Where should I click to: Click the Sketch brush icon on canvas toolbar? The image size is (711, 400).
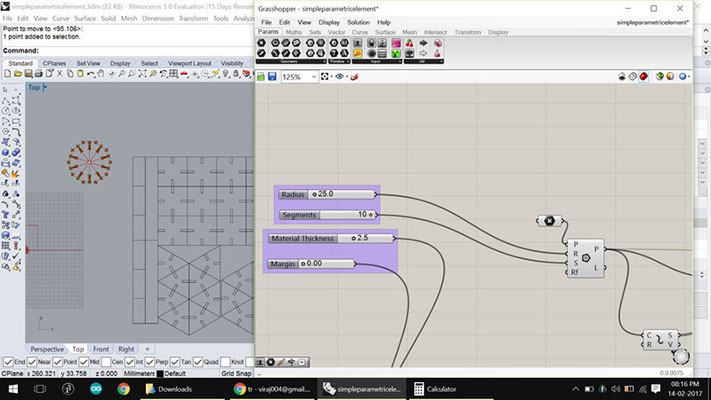(x=355, y=77)
